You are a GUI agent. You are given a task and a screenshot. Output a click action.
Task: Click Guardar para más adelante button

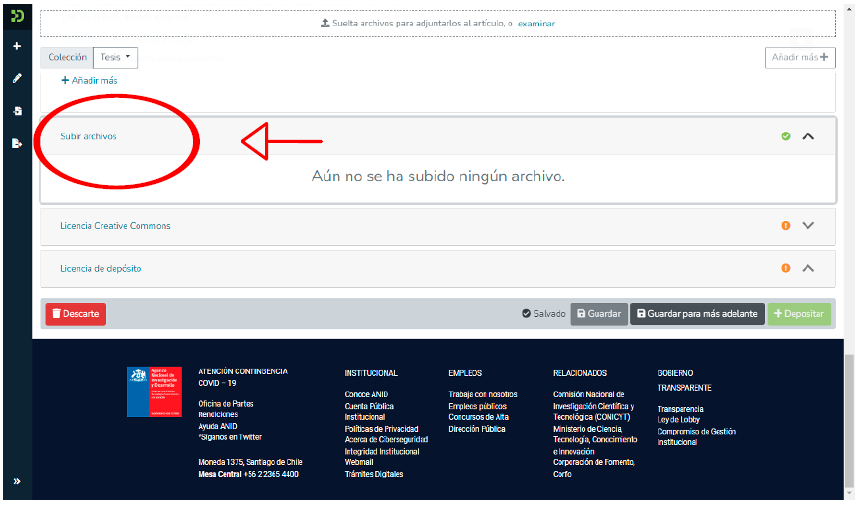click(x=697, y=314)
